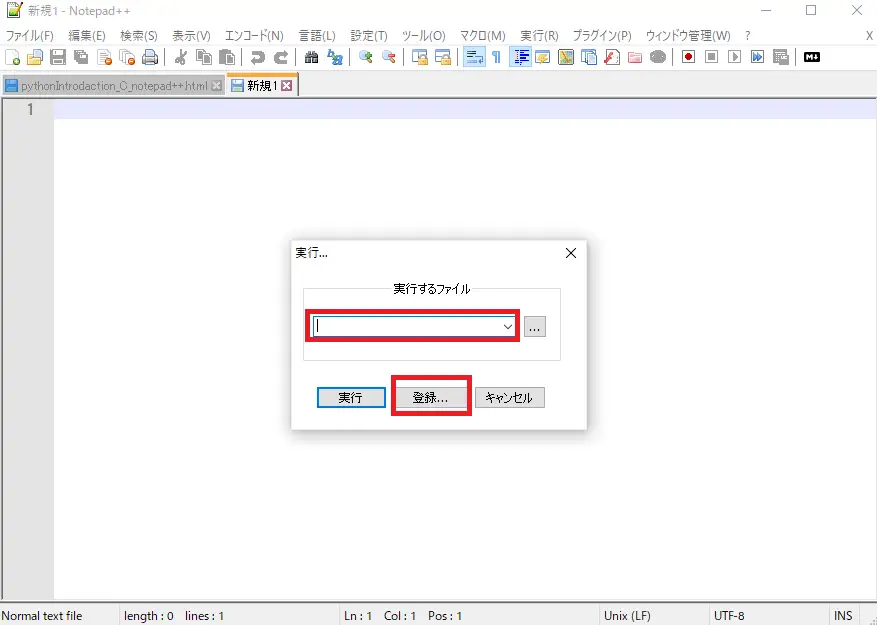877x625 pixels.
Task: Click the Markdown panel toolbar icon
Action: coord(812,57)
